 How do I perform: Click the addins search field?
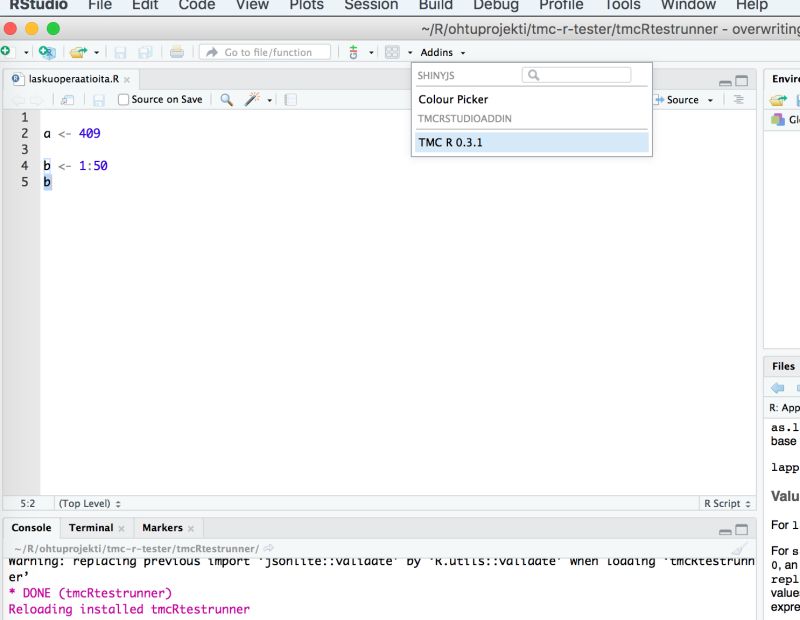point(577,75)
